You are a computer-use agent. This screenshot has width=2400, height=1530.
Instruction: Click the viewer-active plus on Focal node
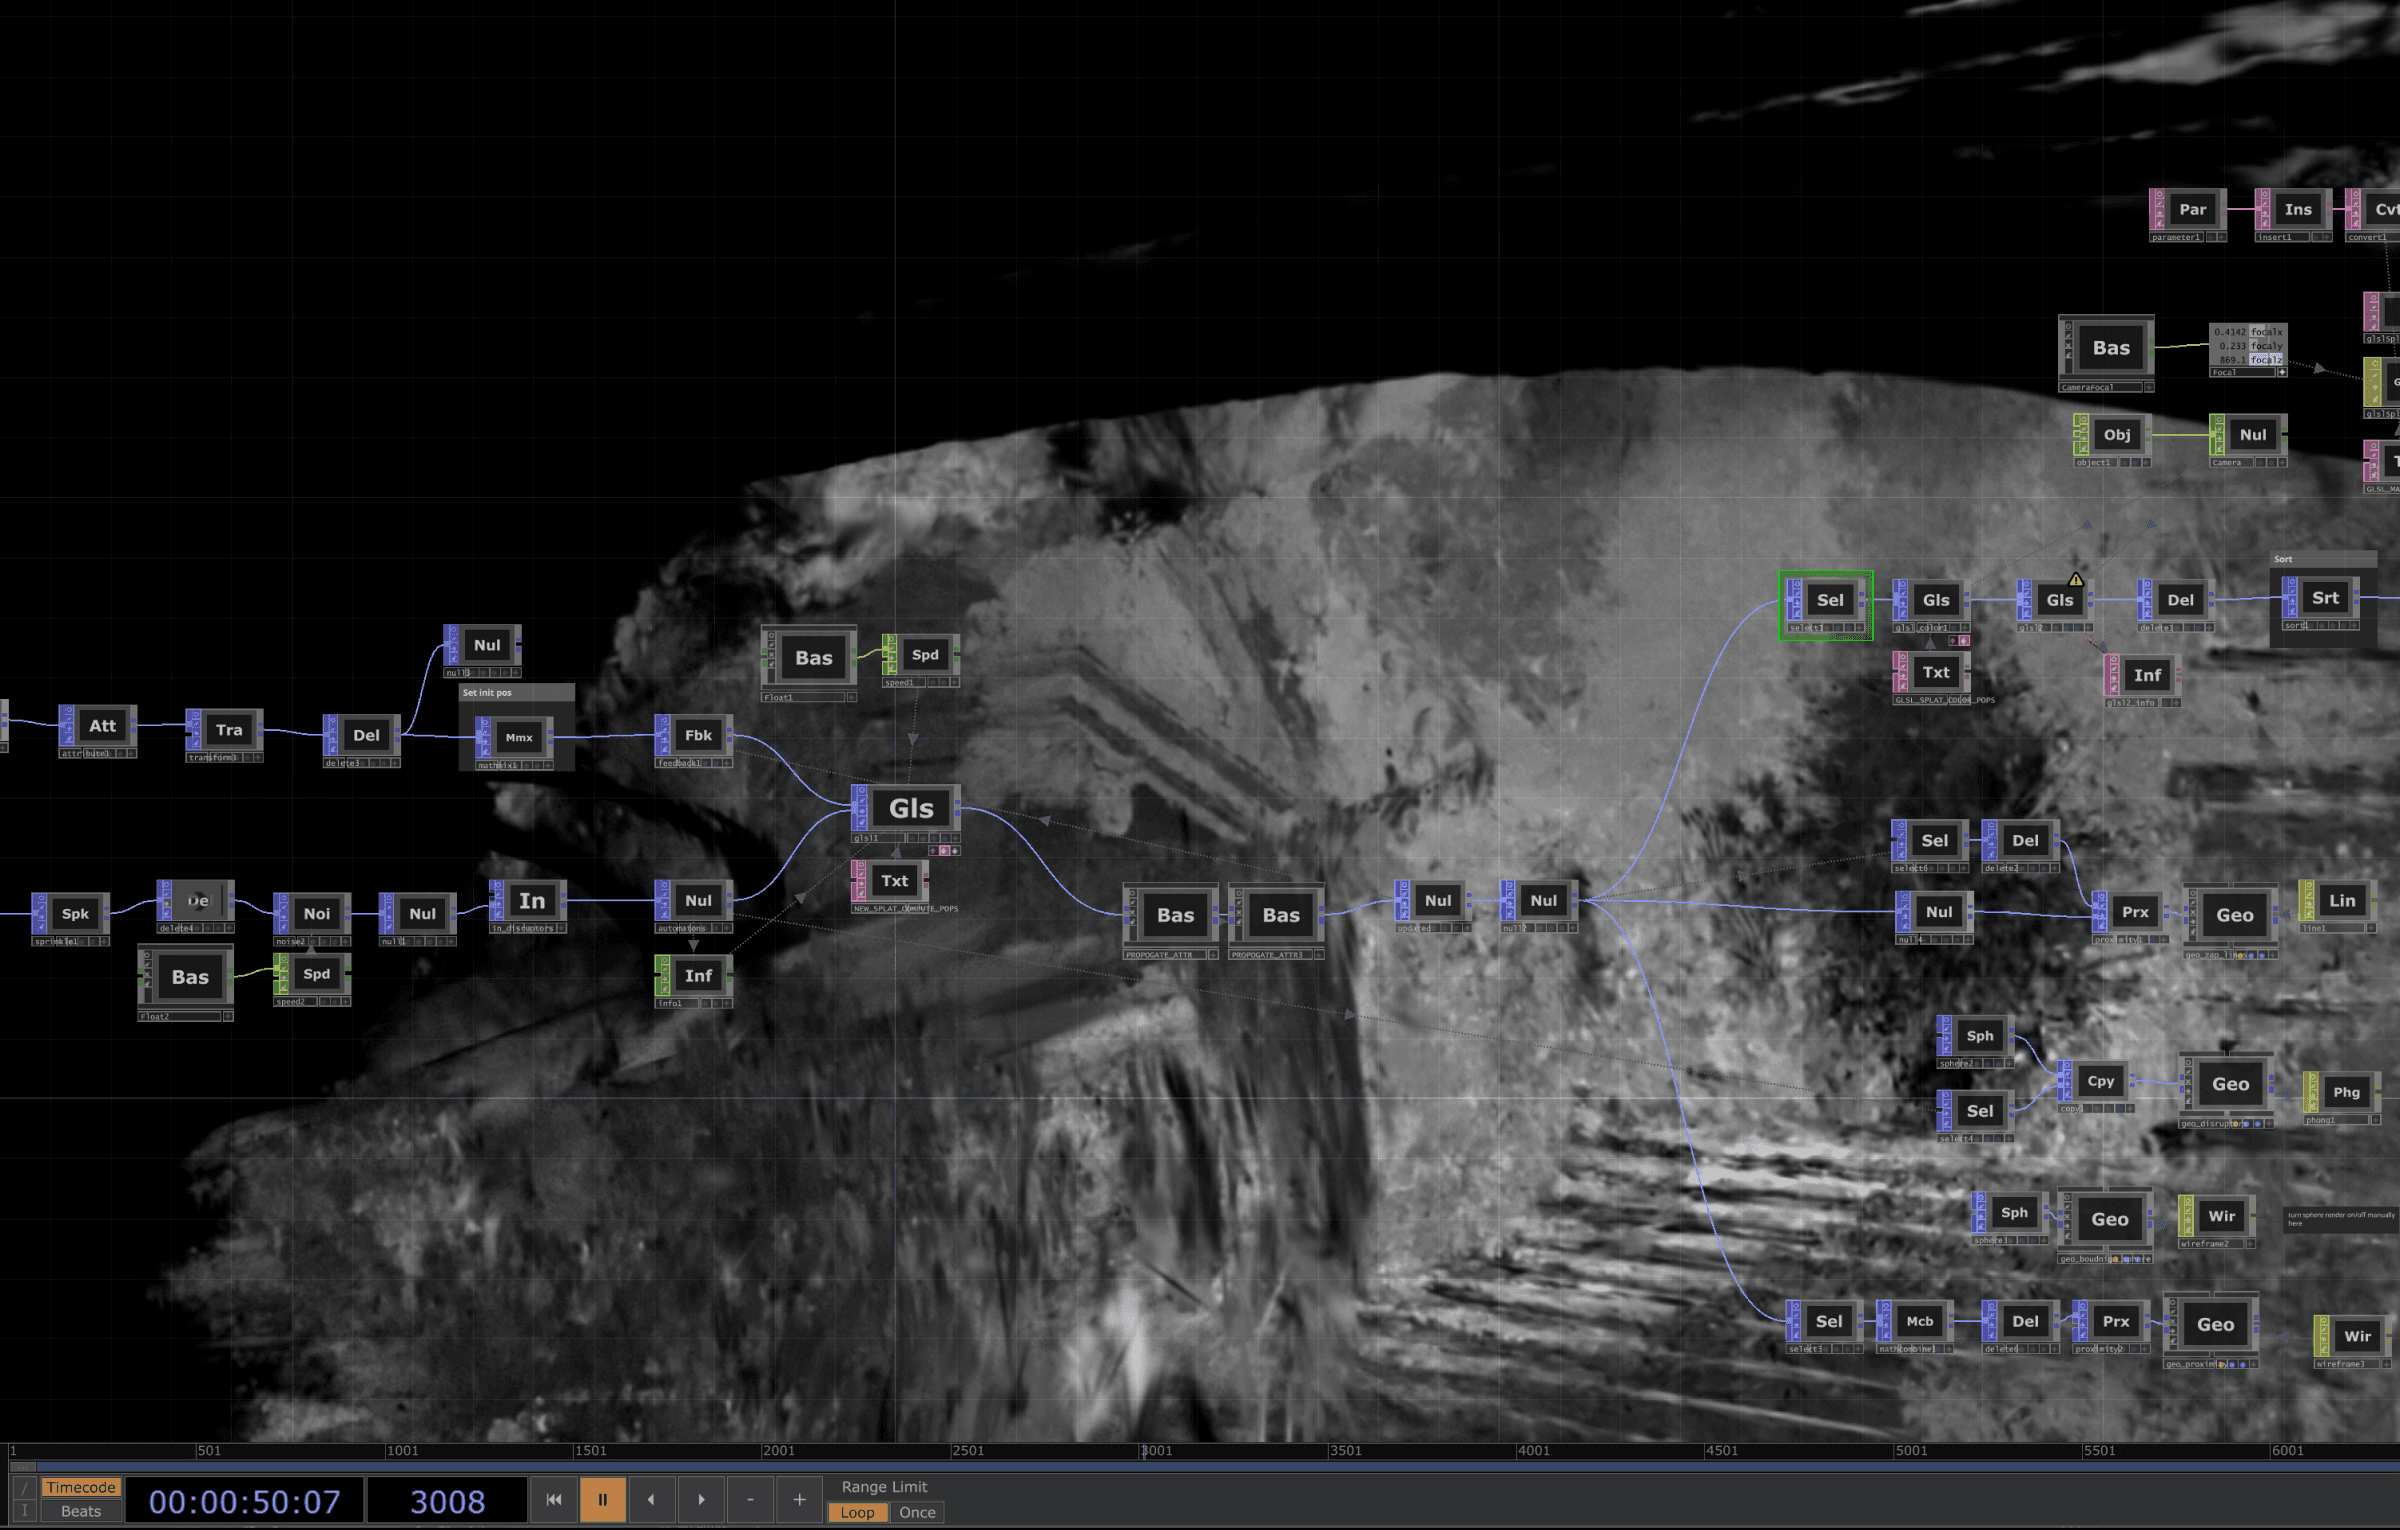(x=2282, y=372)
